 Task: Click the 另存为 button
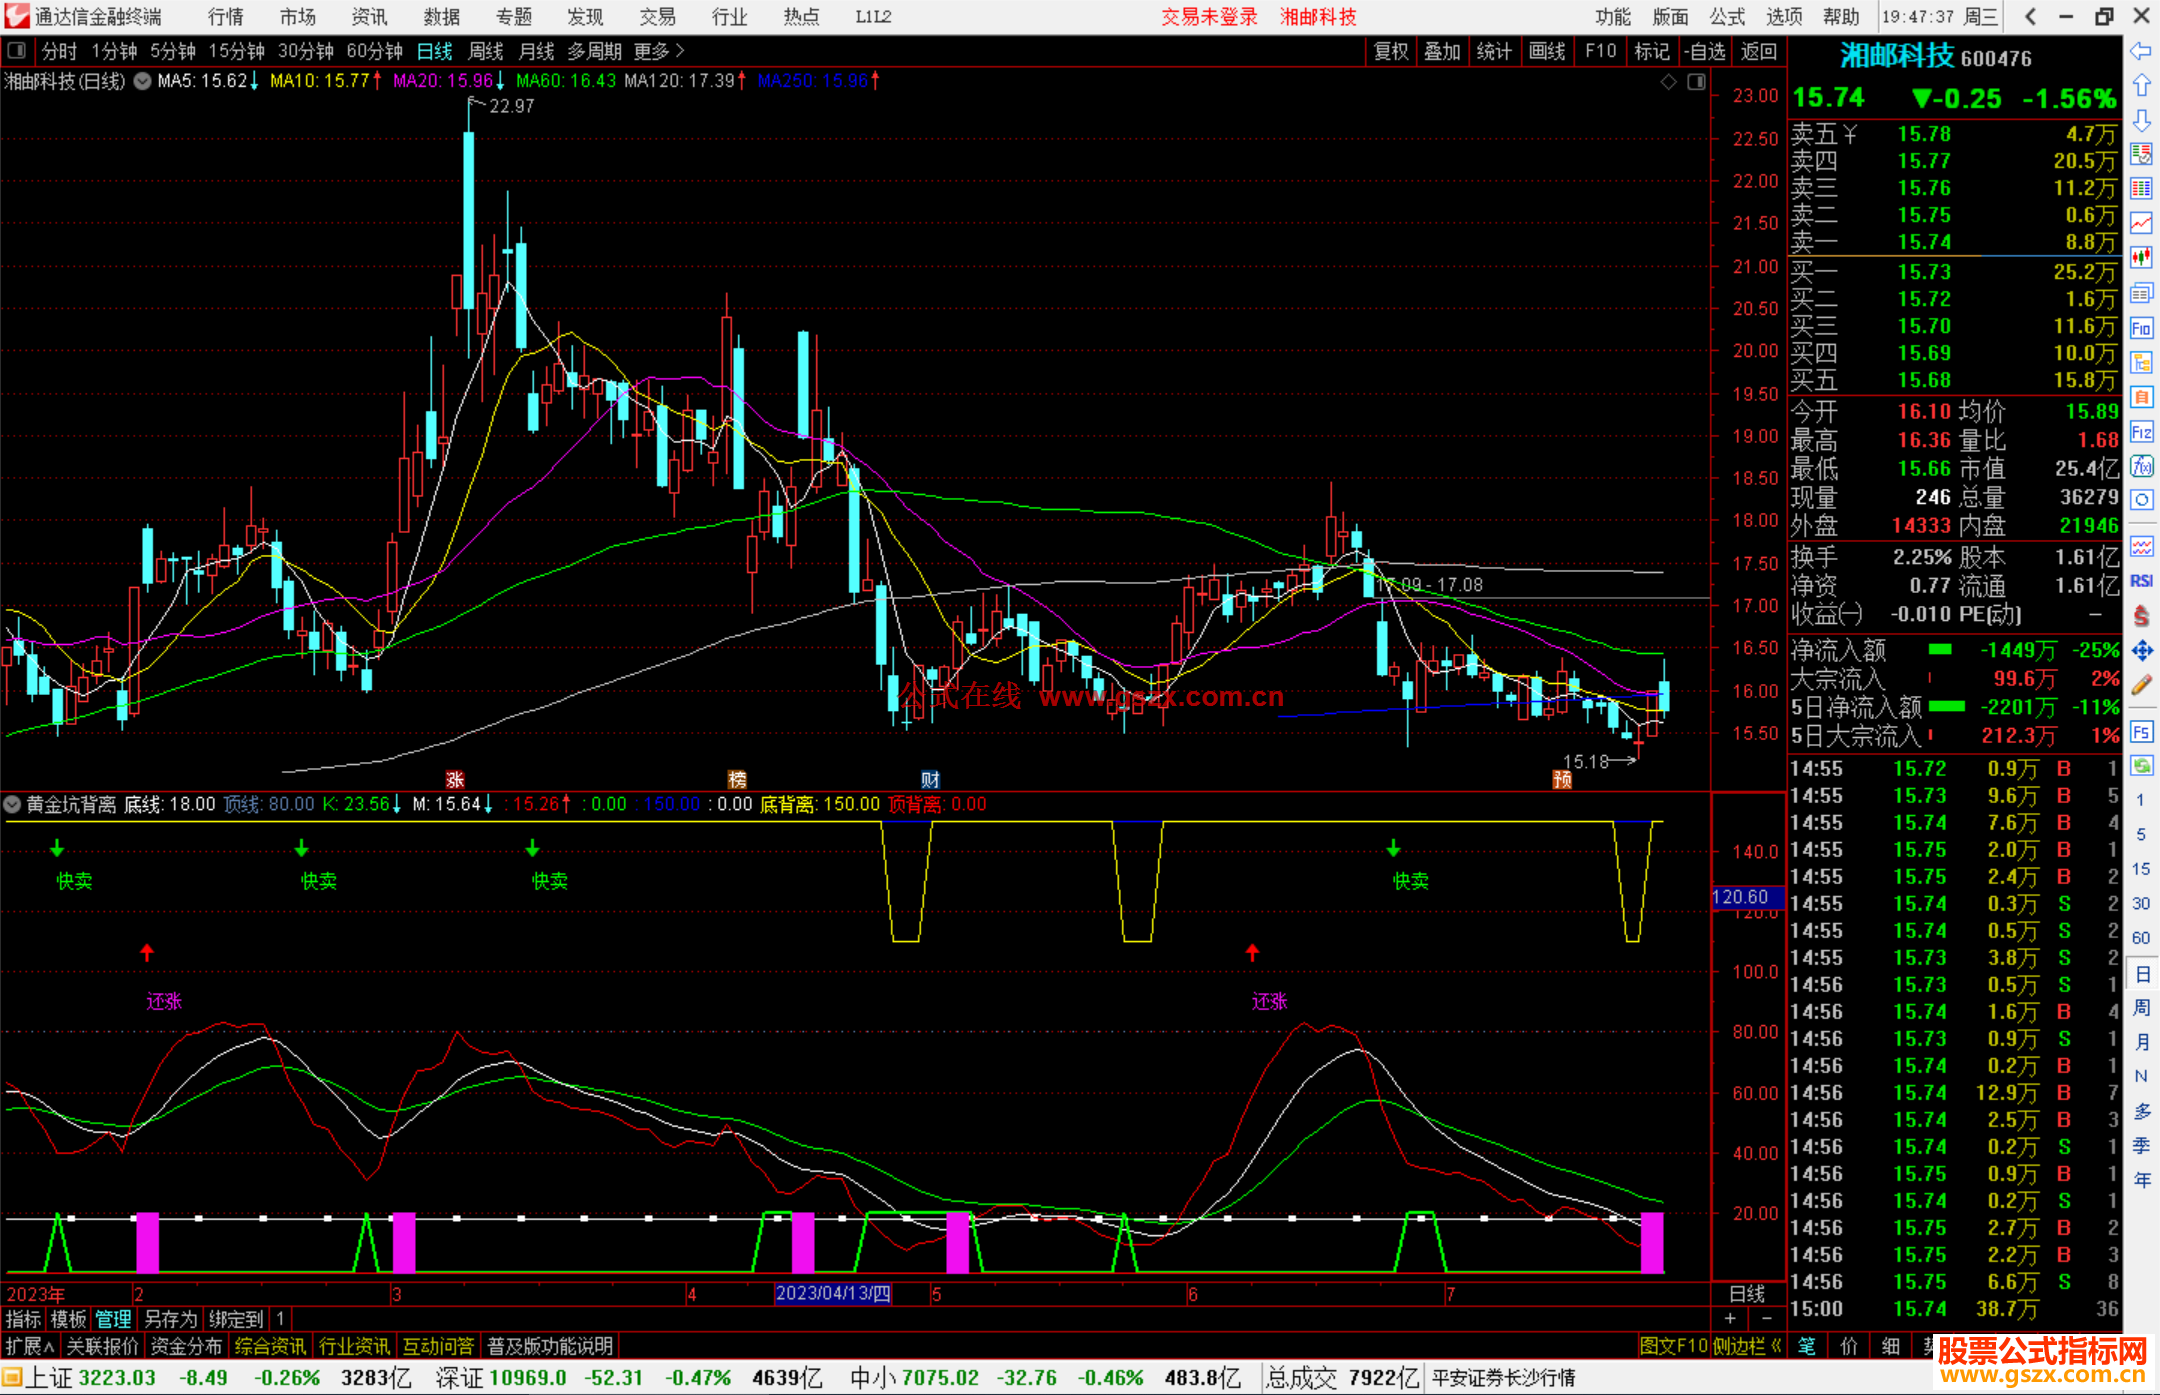[x=170, y=1319]
